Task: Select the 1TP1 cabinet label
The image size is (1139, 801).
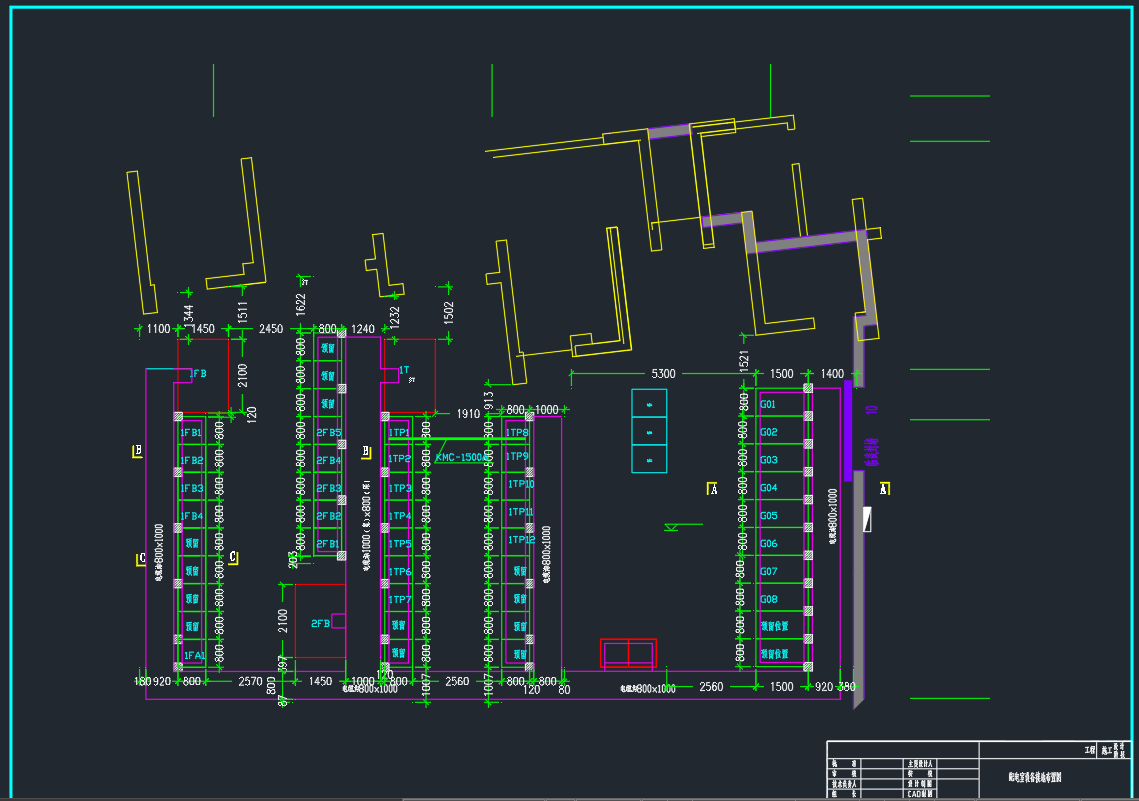Action: pos(399,433)
